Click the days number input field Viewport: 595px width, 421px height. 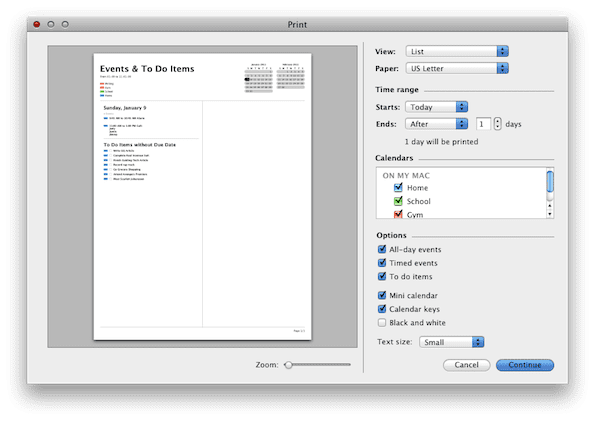[x=483, y=124]
